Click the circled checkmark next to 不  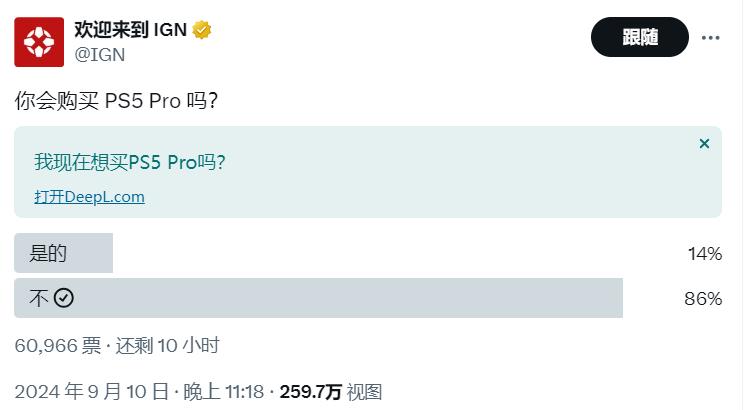[x=63, y=298]
